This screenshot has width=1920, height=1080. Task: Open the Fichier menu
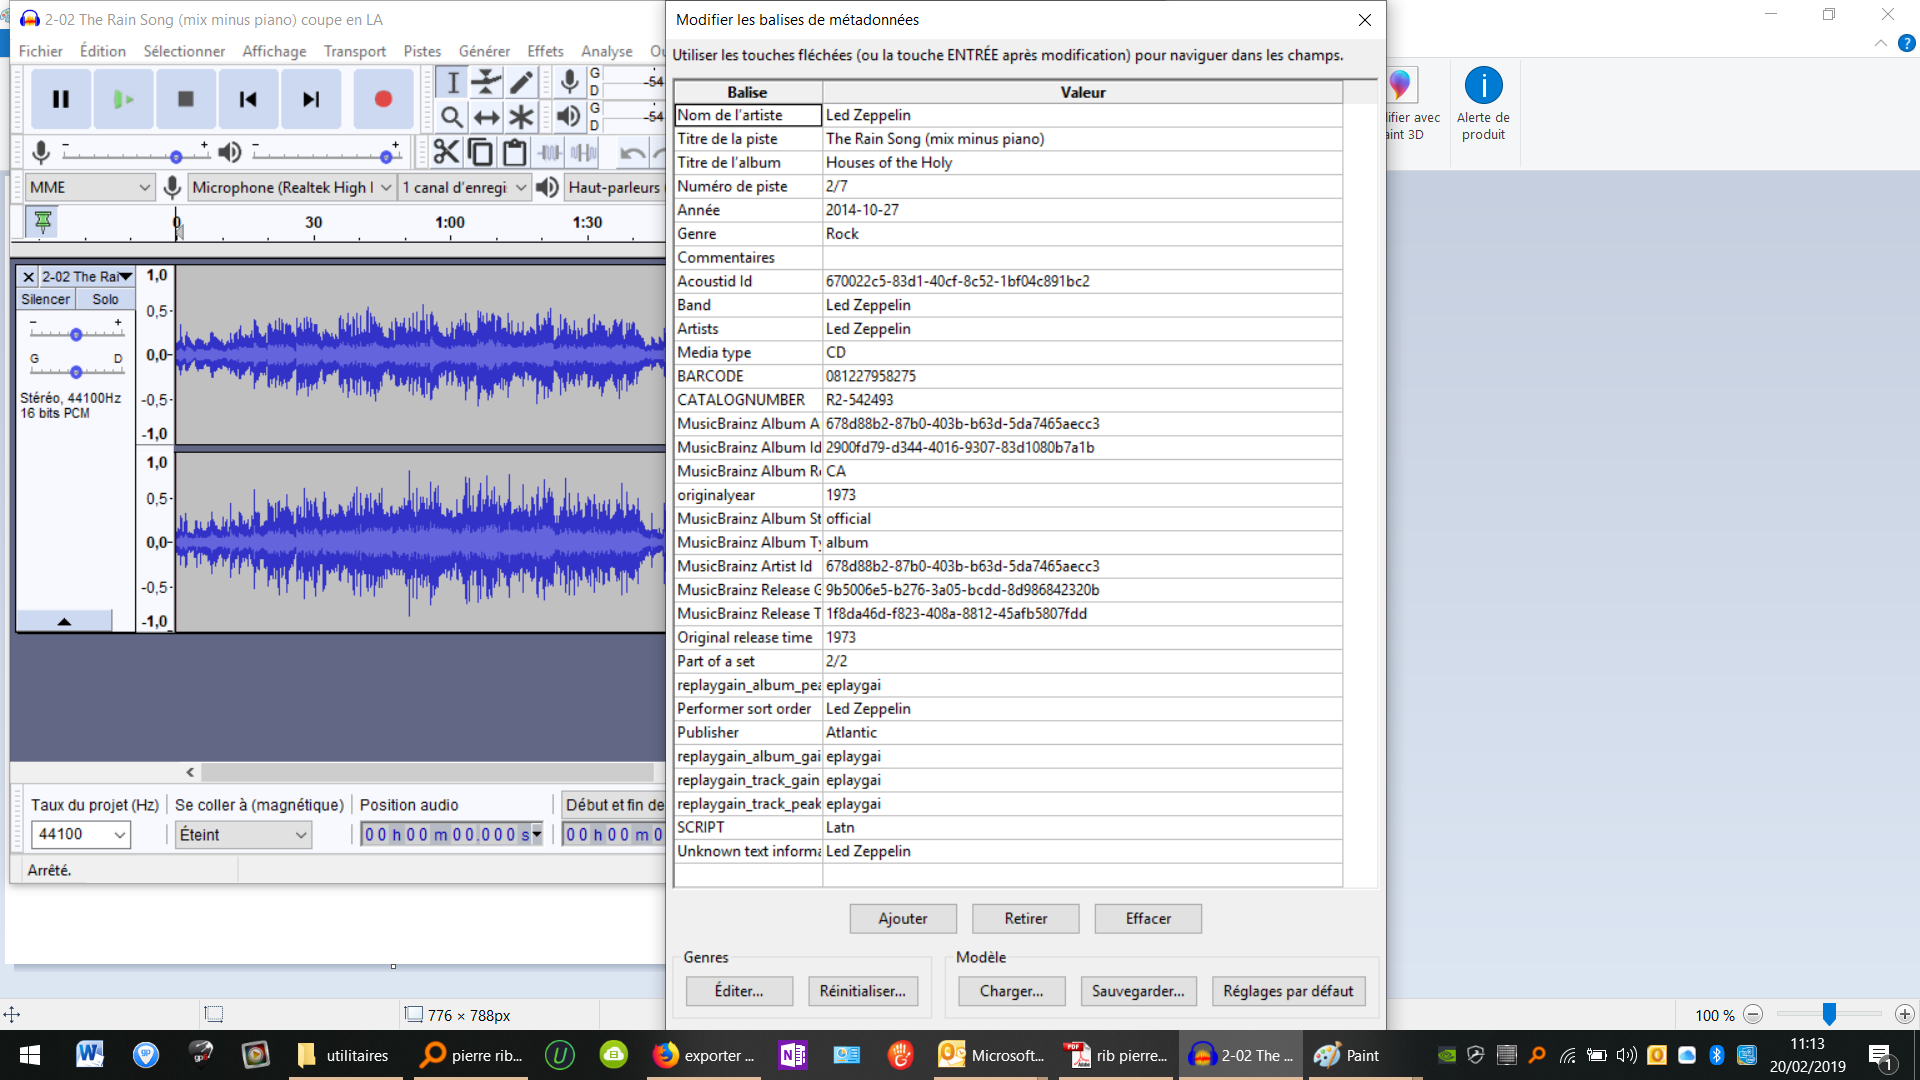click(x=40, y=51)
